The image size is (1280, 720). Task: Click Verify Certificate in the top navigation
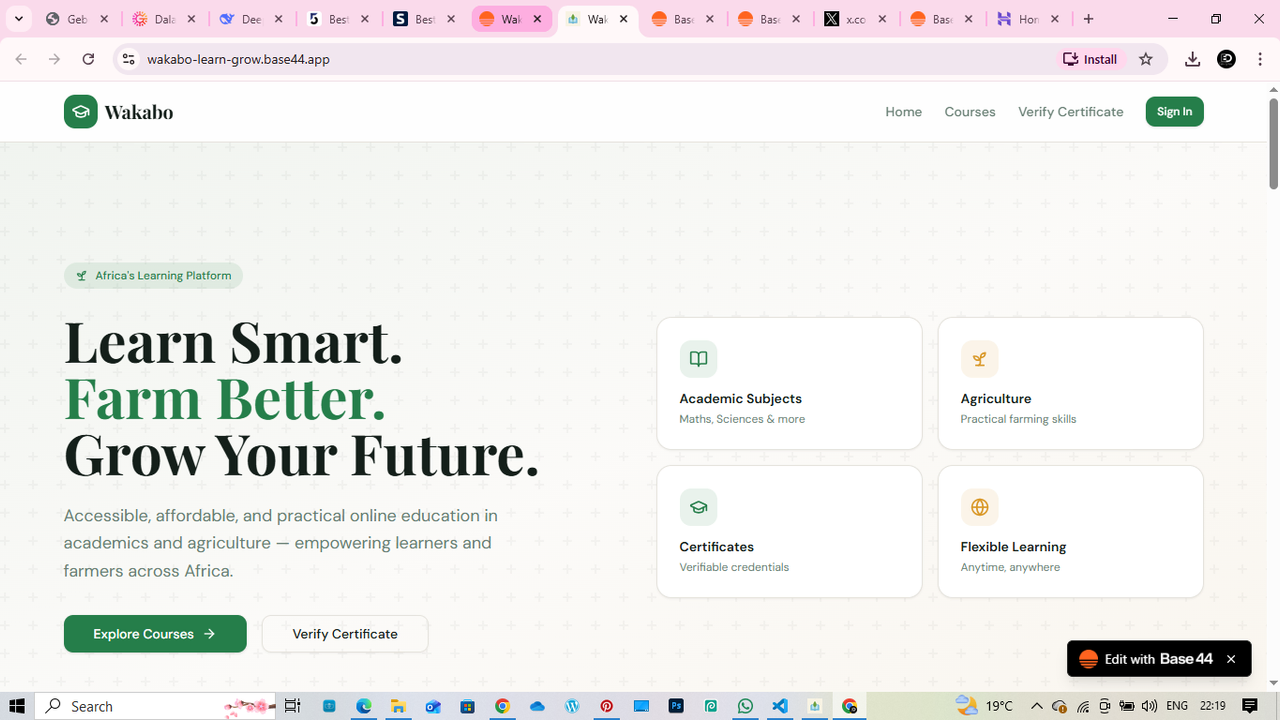(1071, 112)
